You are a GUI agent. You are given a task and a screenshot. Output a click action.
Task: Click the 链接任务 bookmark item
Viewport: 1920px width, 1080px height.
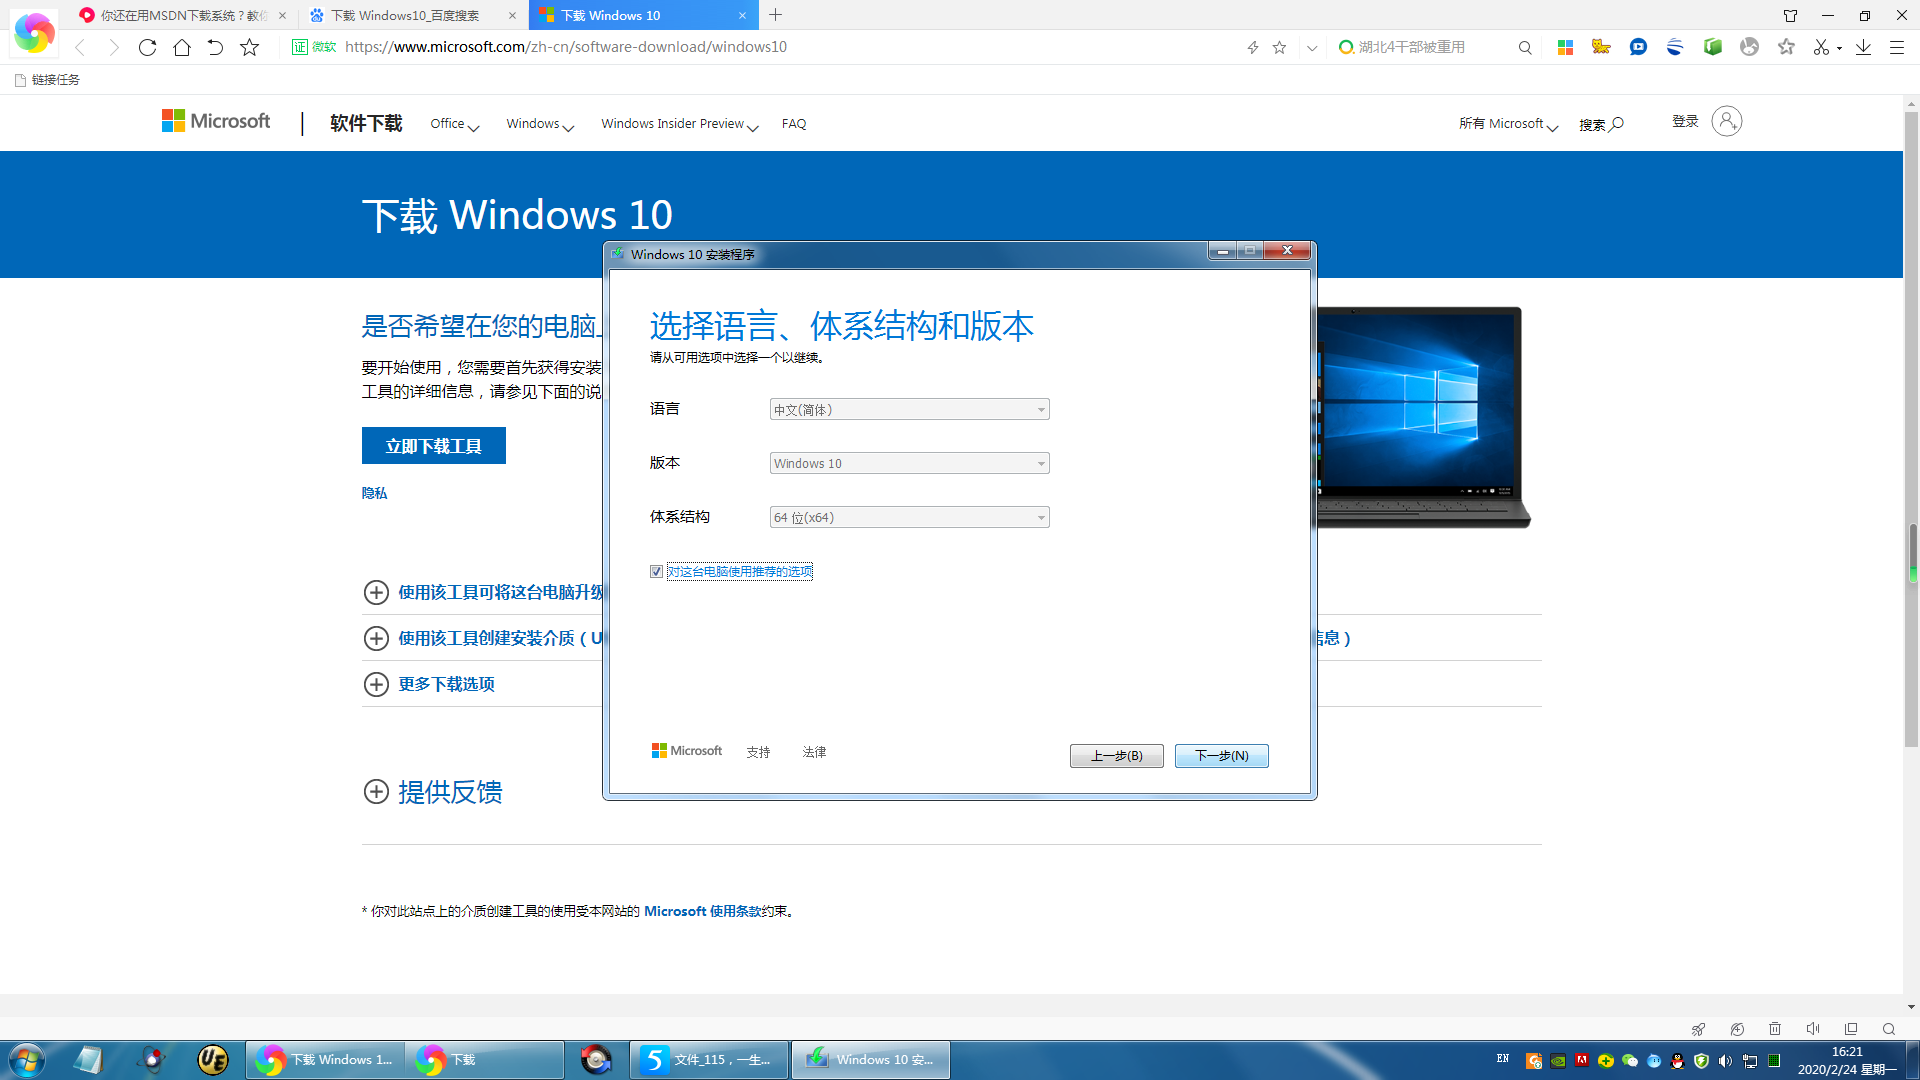pos(47,80)
